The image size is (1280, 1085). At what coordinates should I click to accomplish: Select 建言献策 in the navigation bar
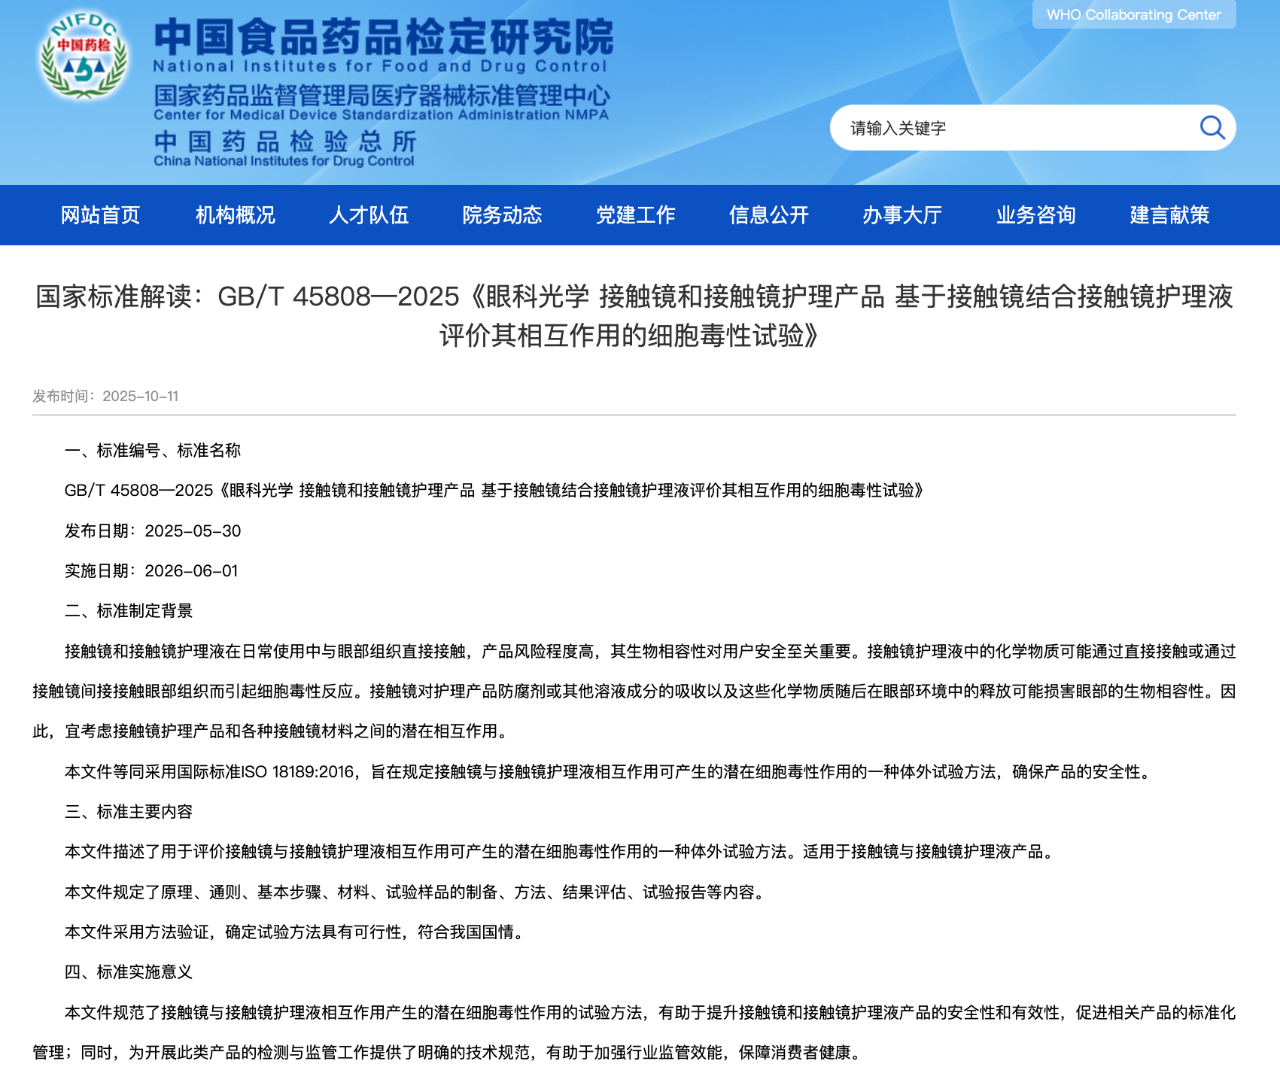tap(1169, 215)
